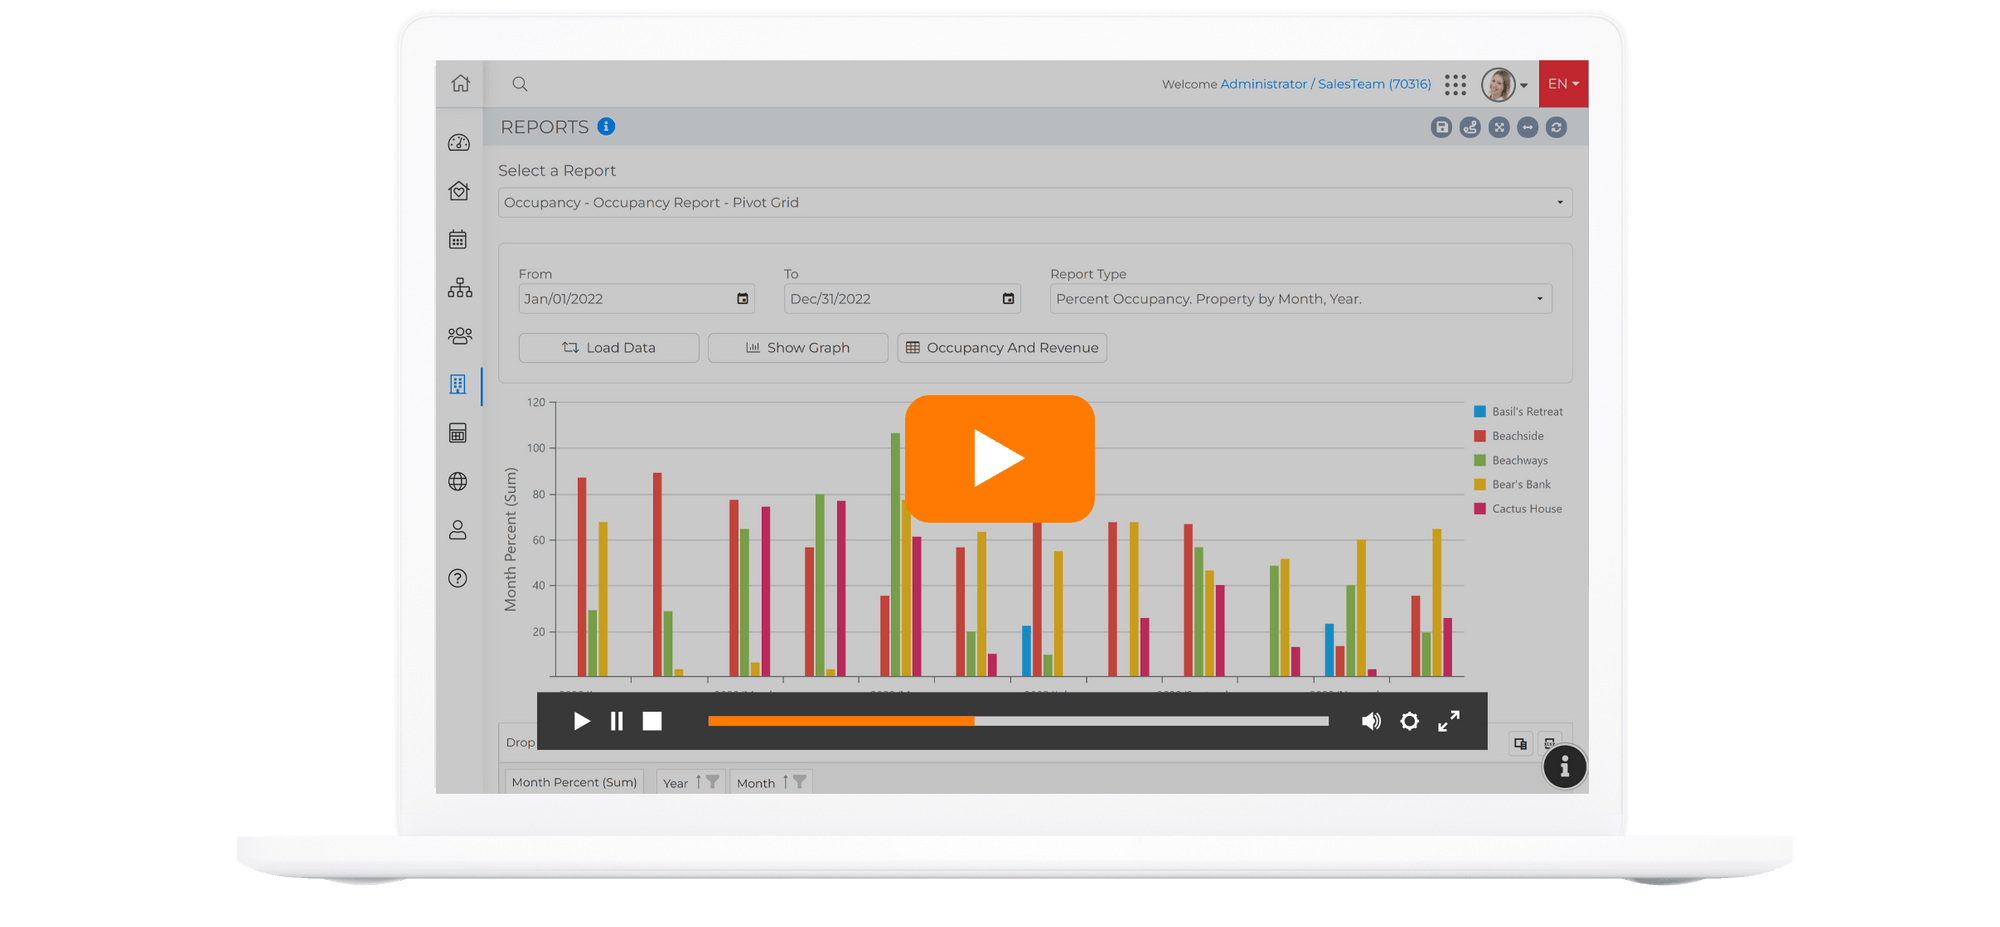
Task: Click the refresh toolbar icon
Action: [1557, 127]
